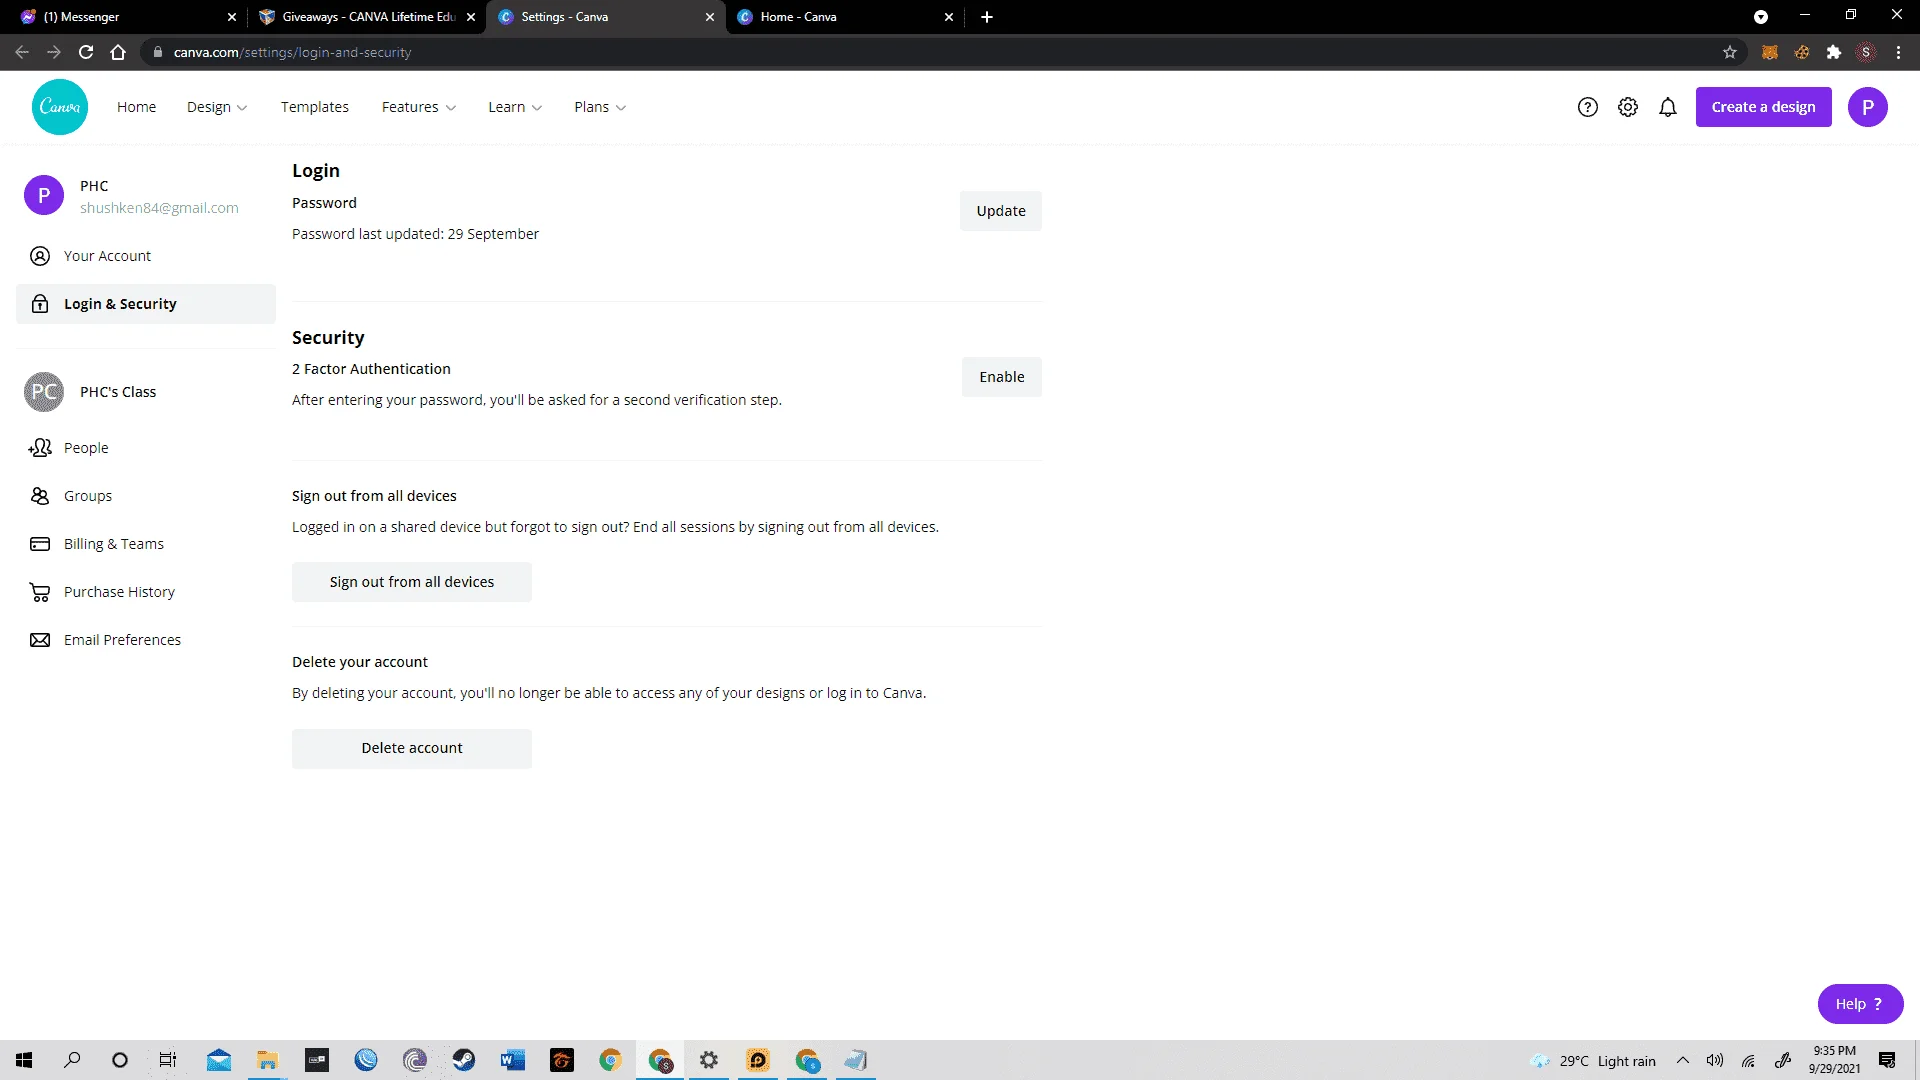Click Update to change password
The width and height of the screenshot is (1920, 1080).
click(x=1001, y=211)
